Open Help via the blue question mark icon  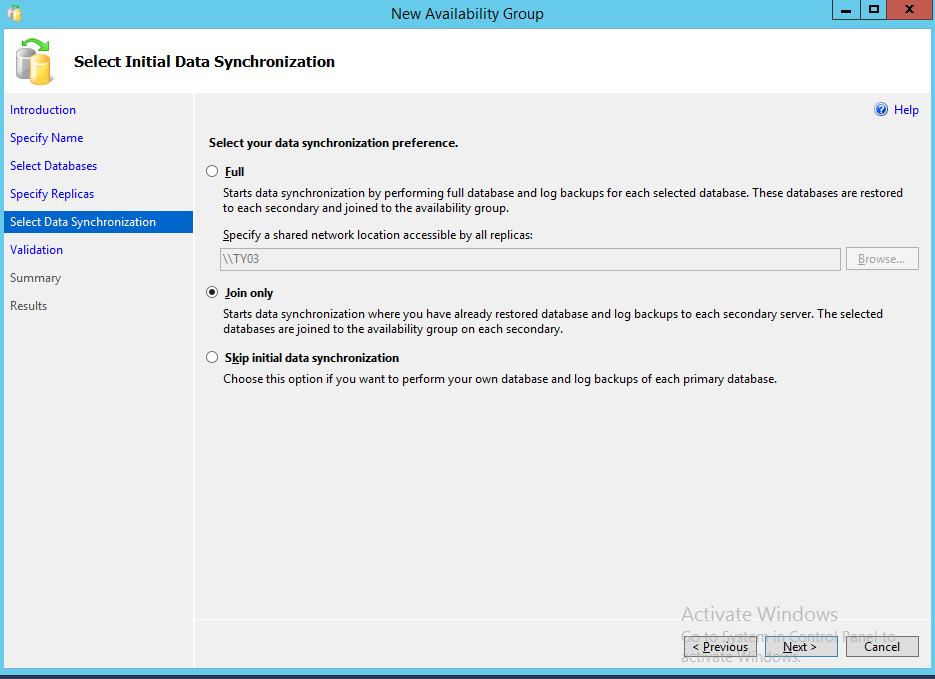pyautogui.click(x=881, y=110)
